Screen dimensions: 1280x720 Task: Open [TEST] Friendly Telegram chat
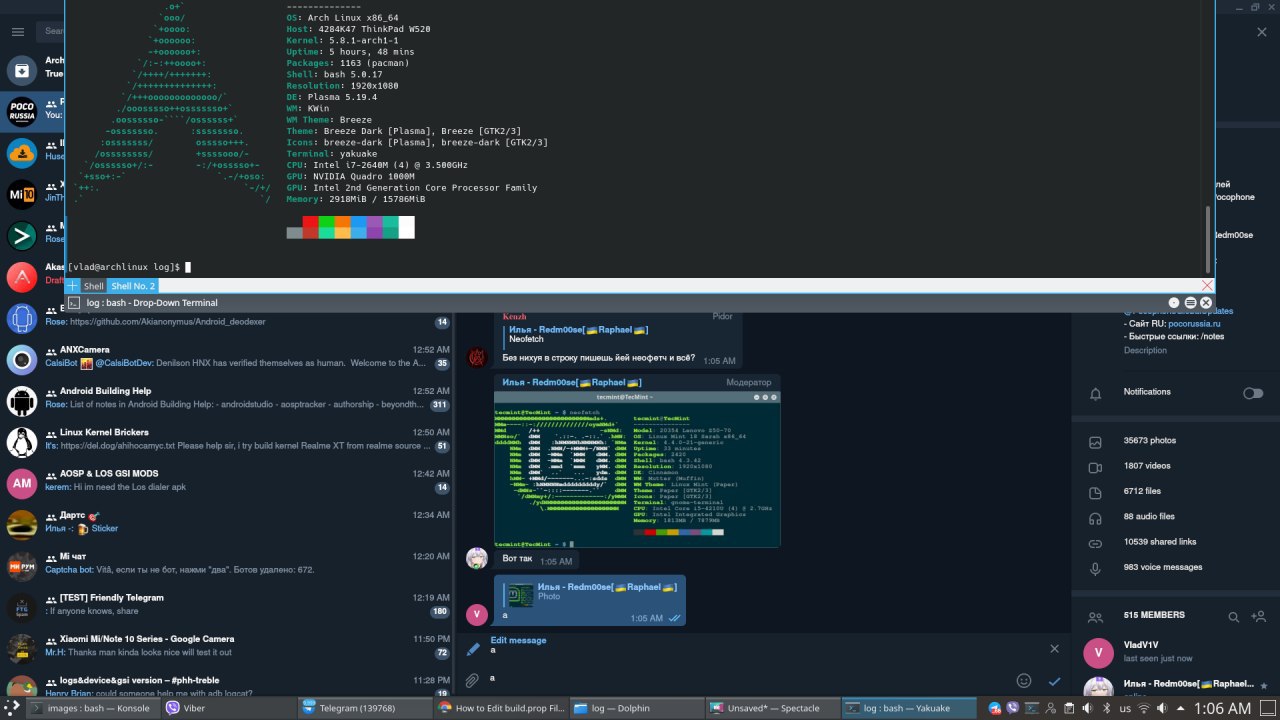228,605
